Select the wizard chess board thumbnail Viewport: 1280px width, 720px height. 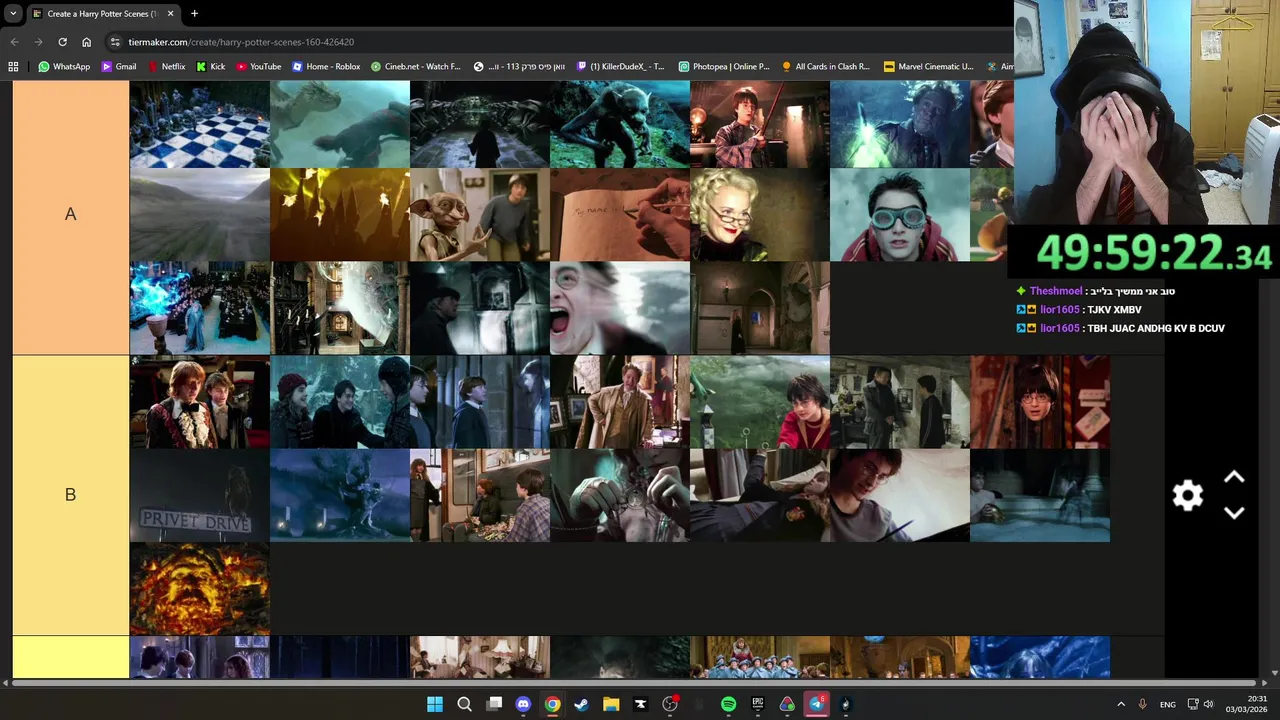coord(200,124)
